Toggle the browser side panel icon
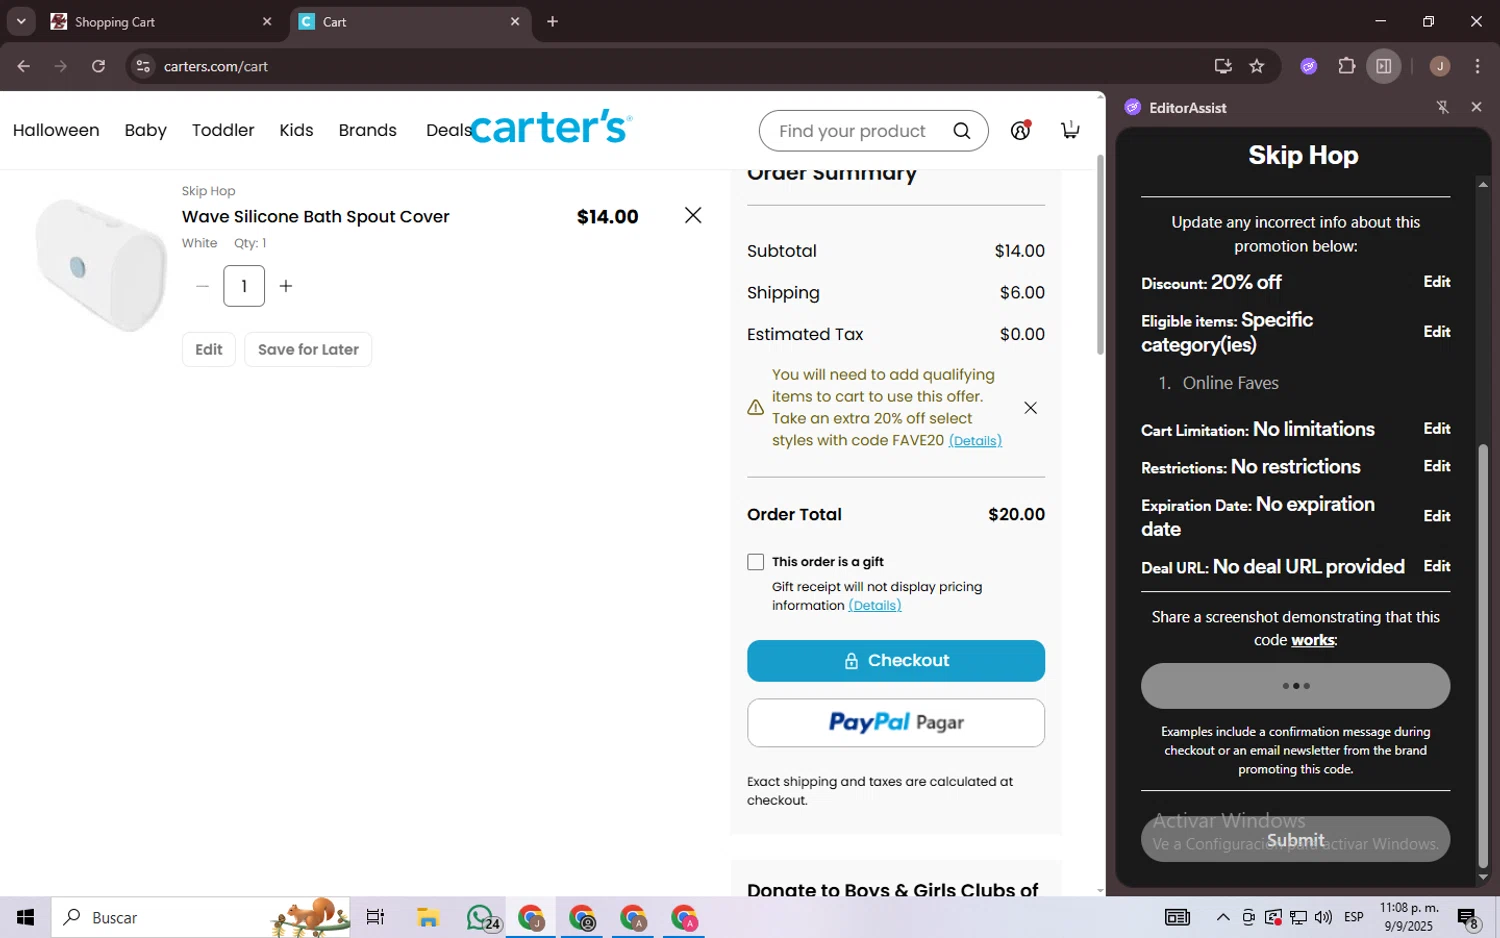The height and width of the screenshot is (938, 1500). click(1384, 66)
